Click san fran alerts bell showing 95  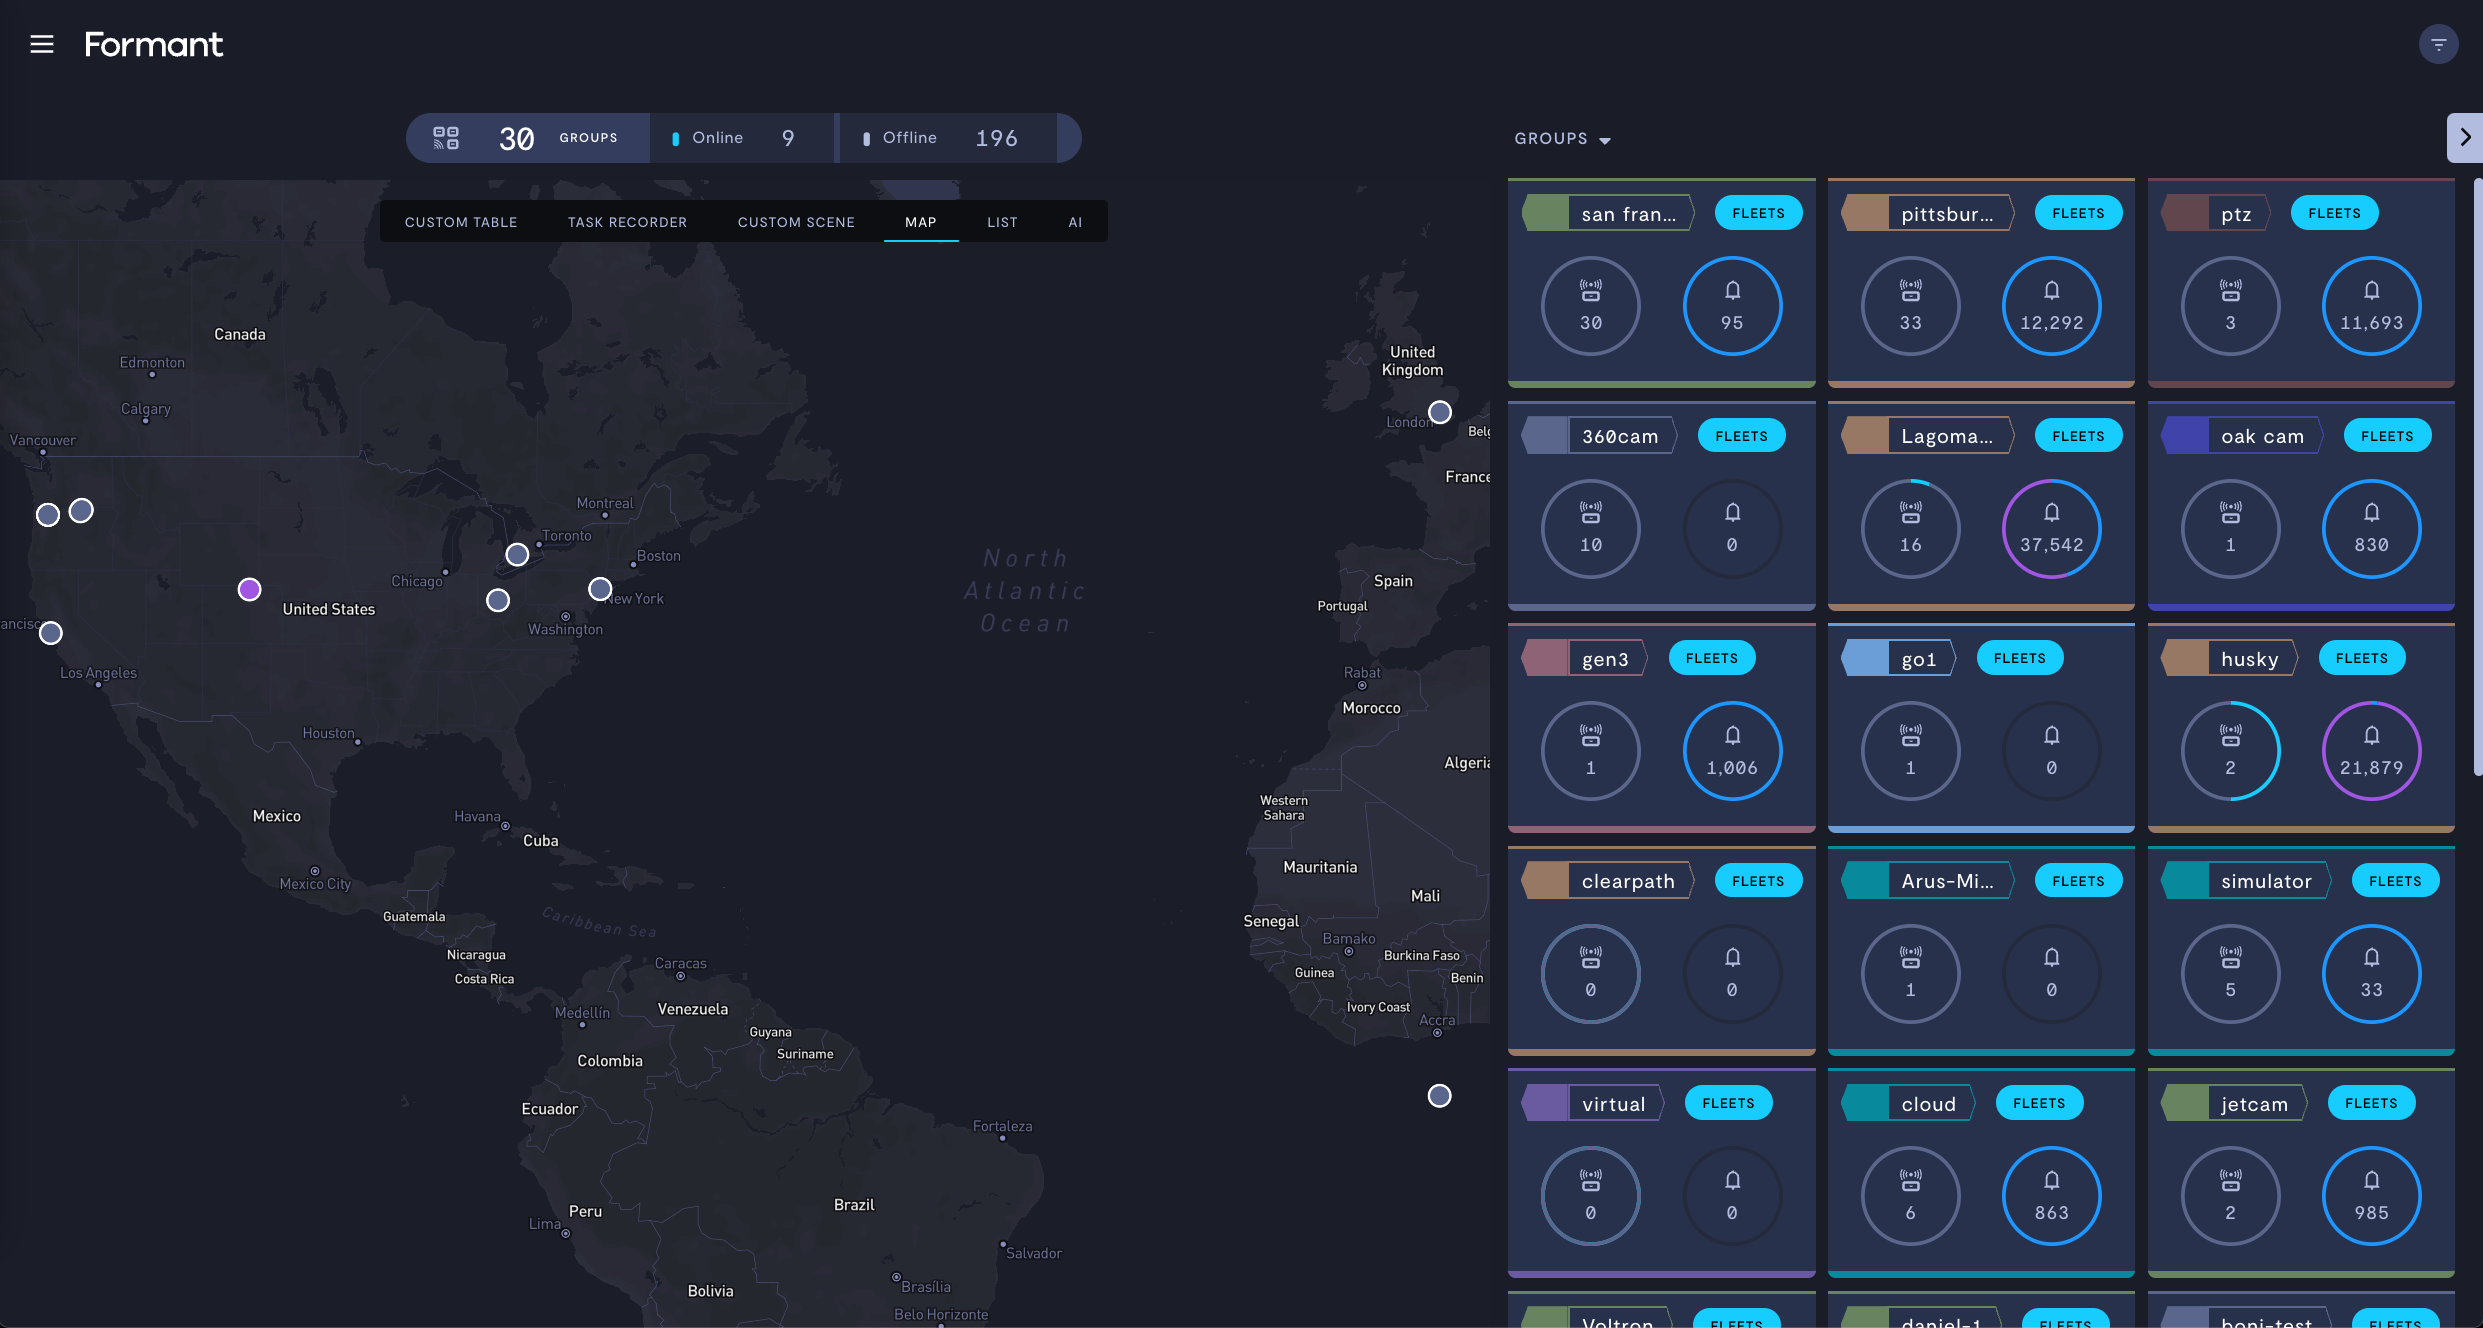[x=1732, y=306]
